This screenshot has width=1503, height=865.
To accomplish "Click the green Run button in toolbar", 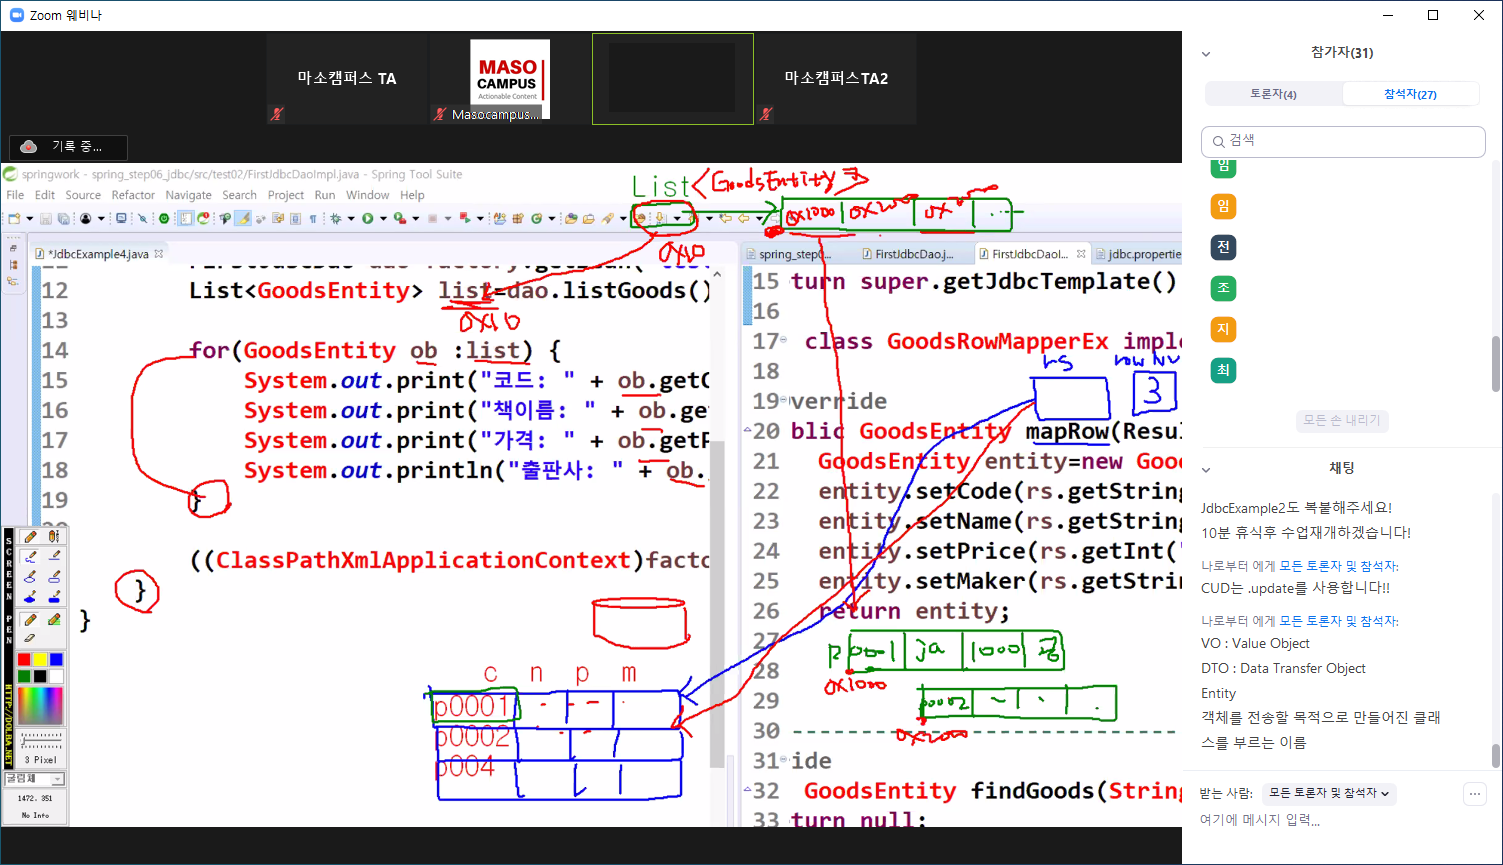I will tap(368, 218).
